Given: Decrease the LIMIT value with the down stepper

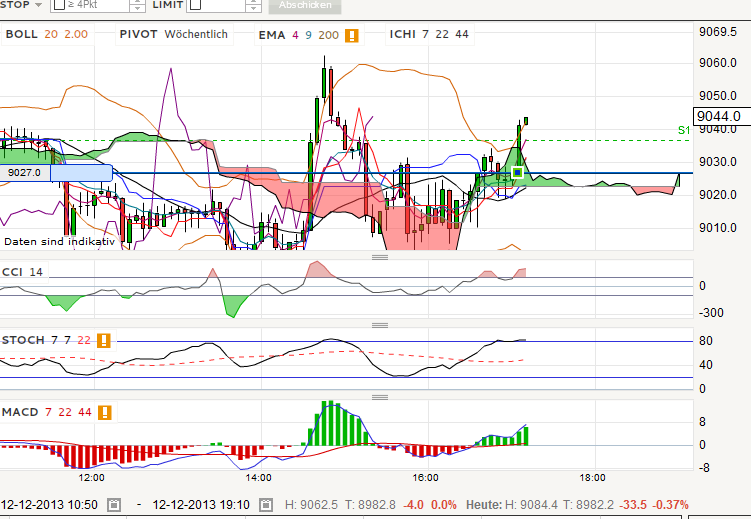Looking at the screenshot, I should click(253, 8).
